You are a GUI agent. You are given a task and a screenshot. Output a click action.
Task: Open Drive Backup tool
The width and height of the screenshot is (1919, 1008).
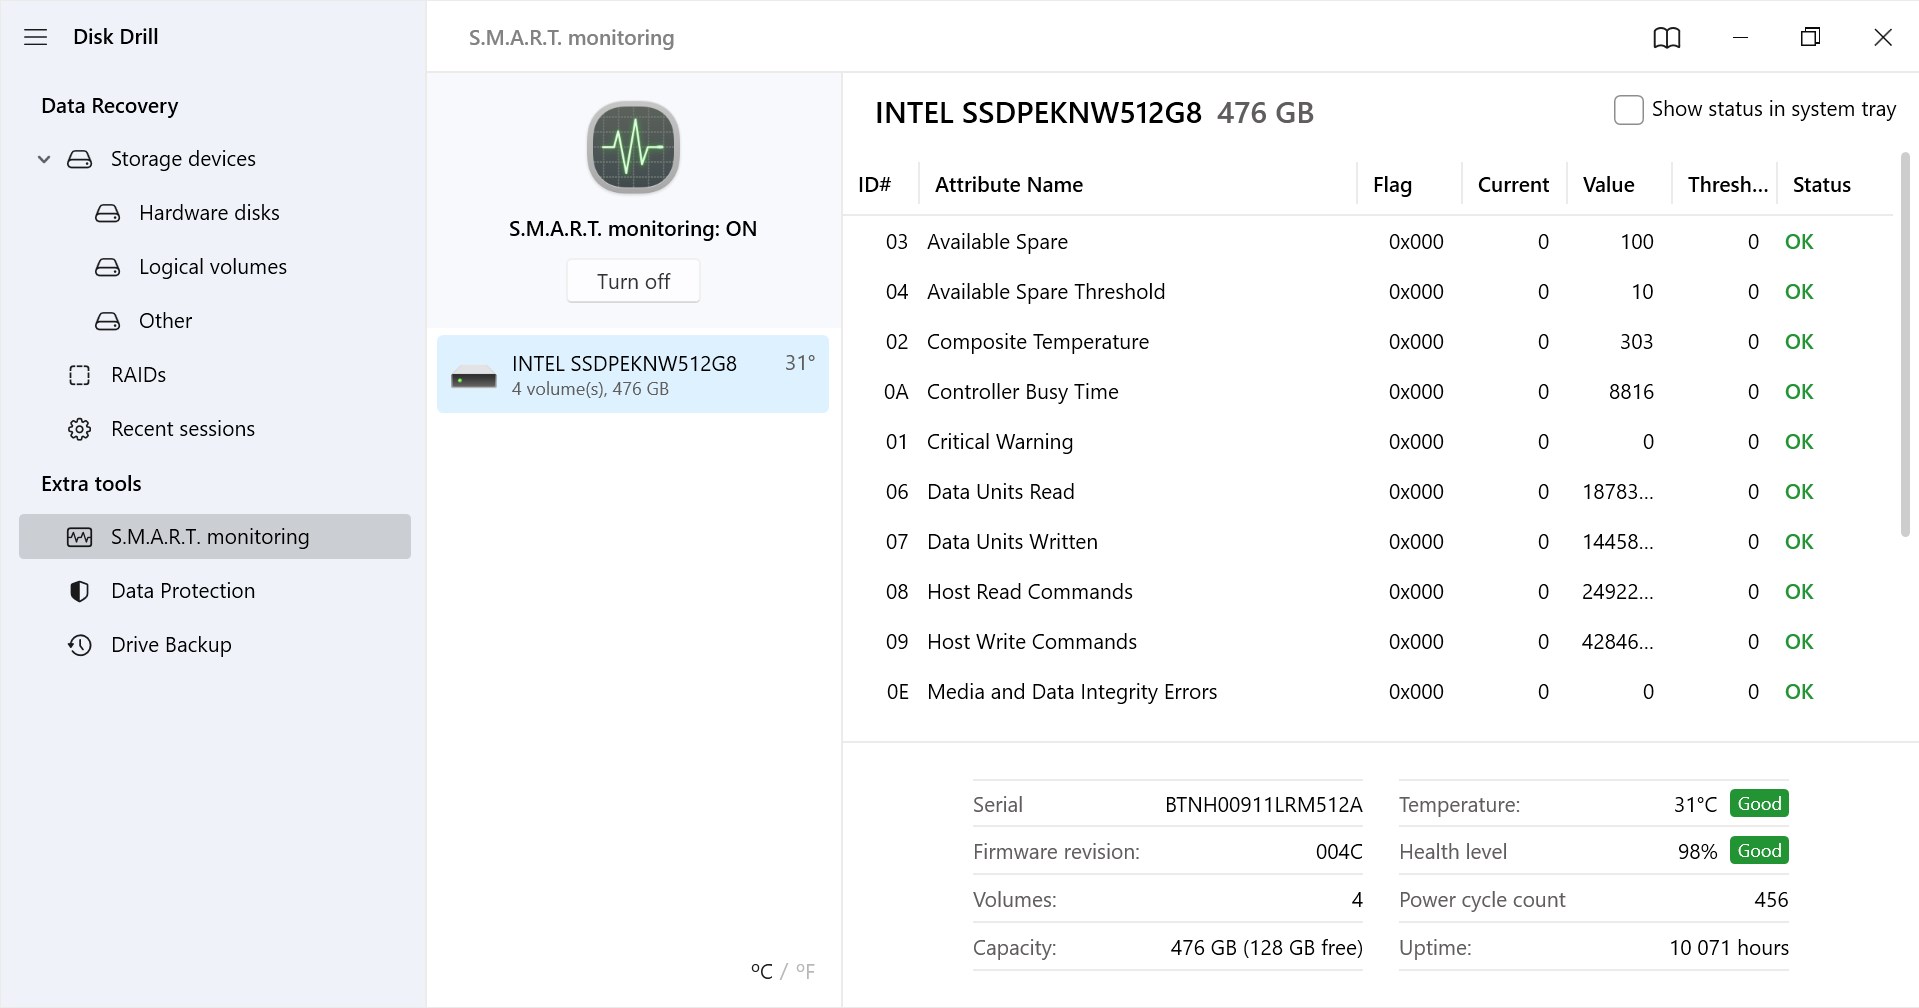[x=216, y=645]
